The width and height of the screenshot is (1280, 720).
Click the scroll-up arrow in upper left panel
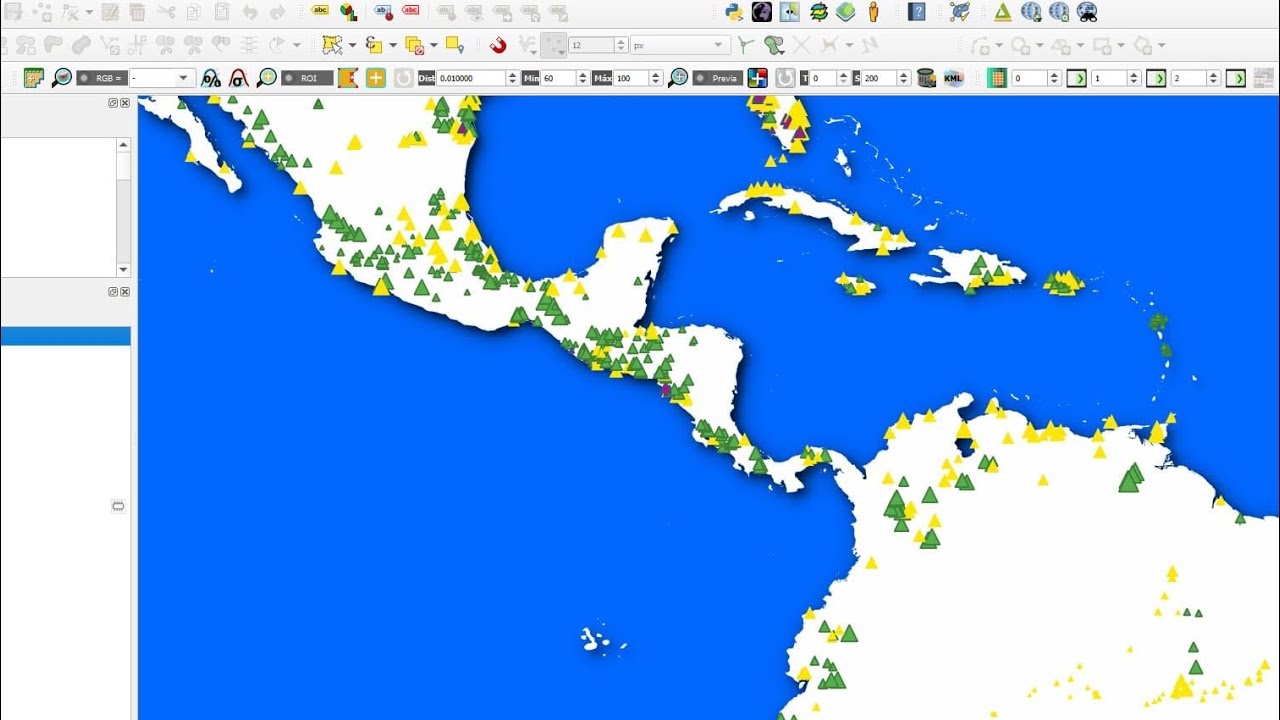click(124, 145)
